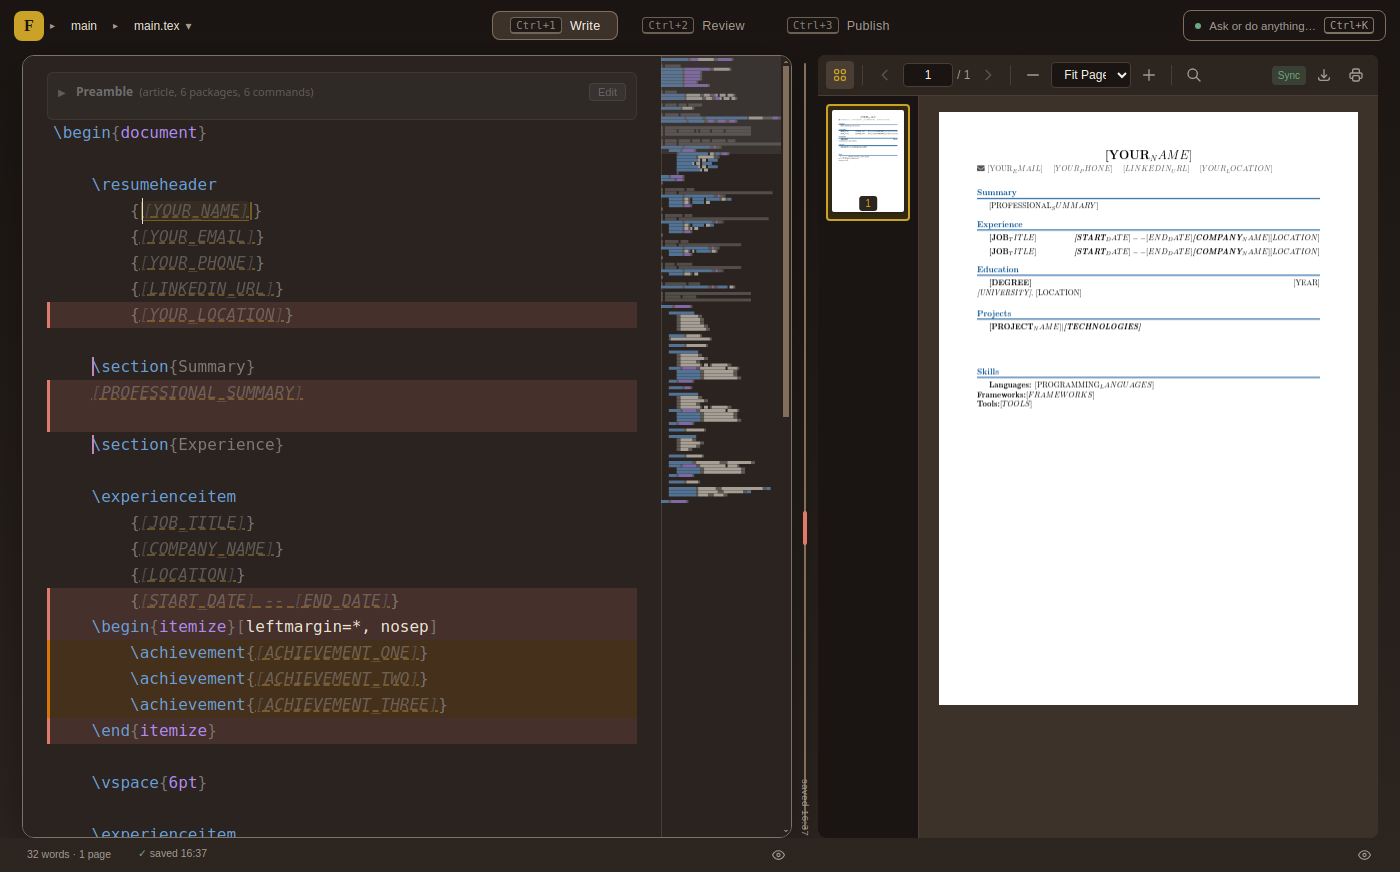Switch to the Write tab

[x=555, y=26]
